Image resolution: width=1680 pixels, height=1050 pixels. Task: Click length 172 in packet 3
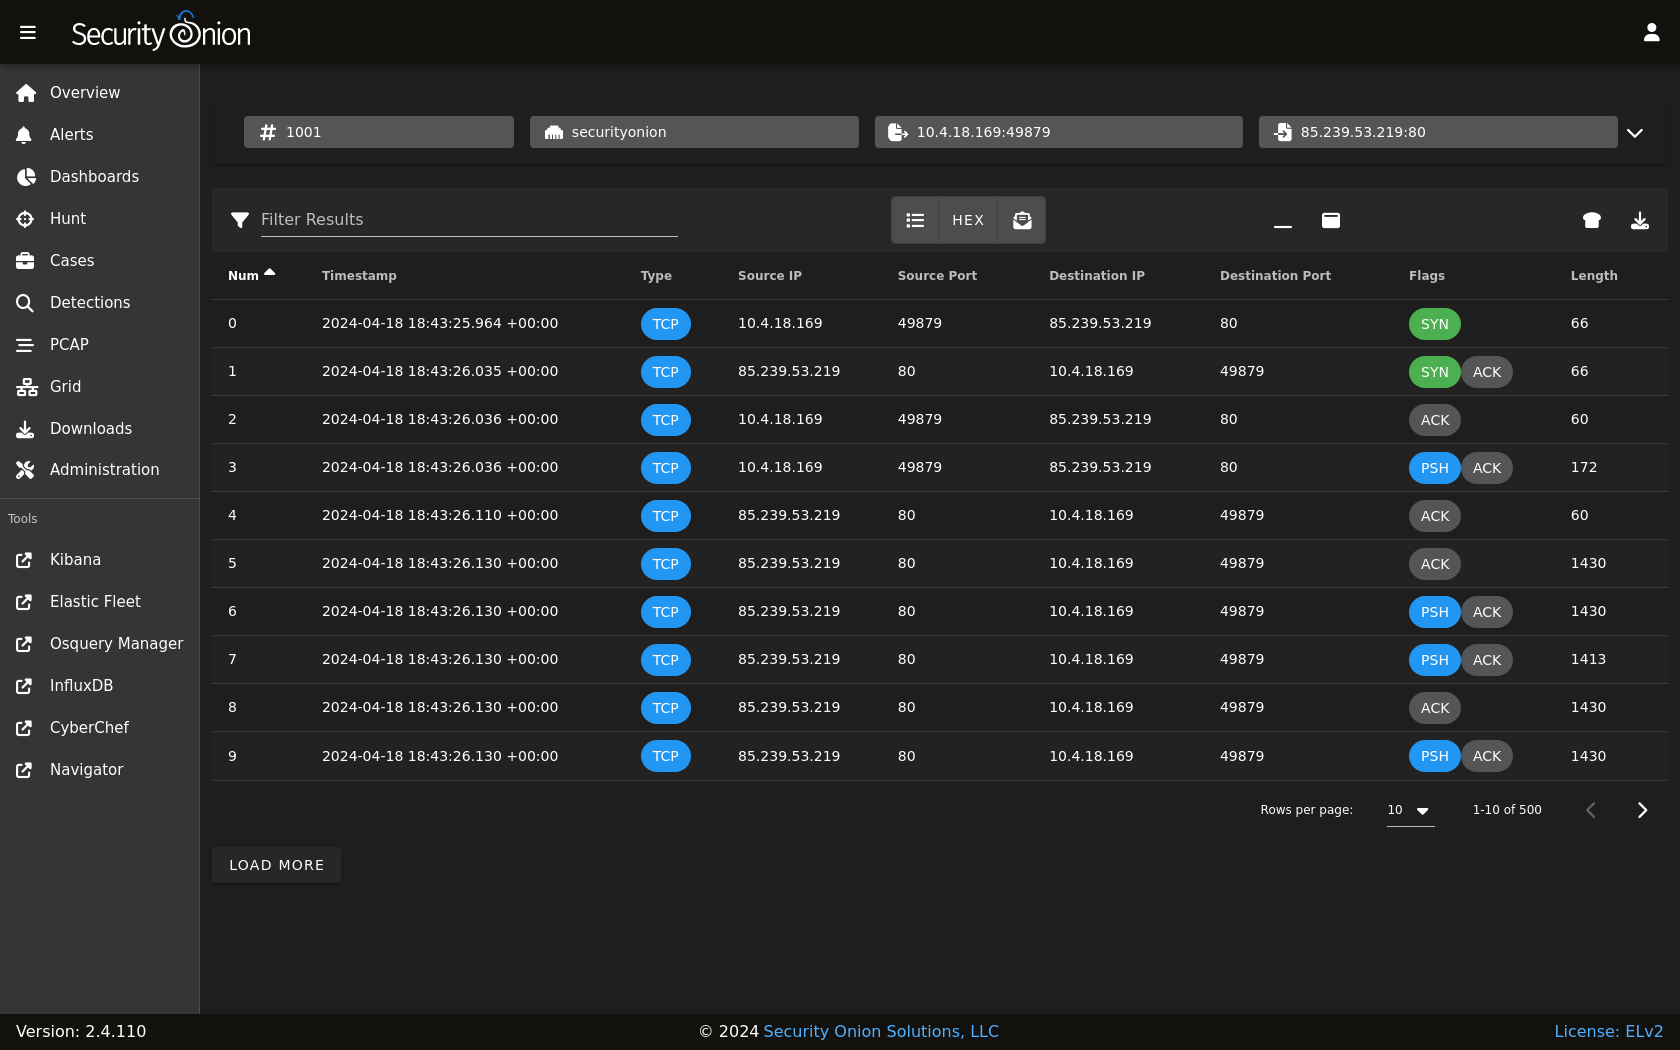pos(1584,468)
